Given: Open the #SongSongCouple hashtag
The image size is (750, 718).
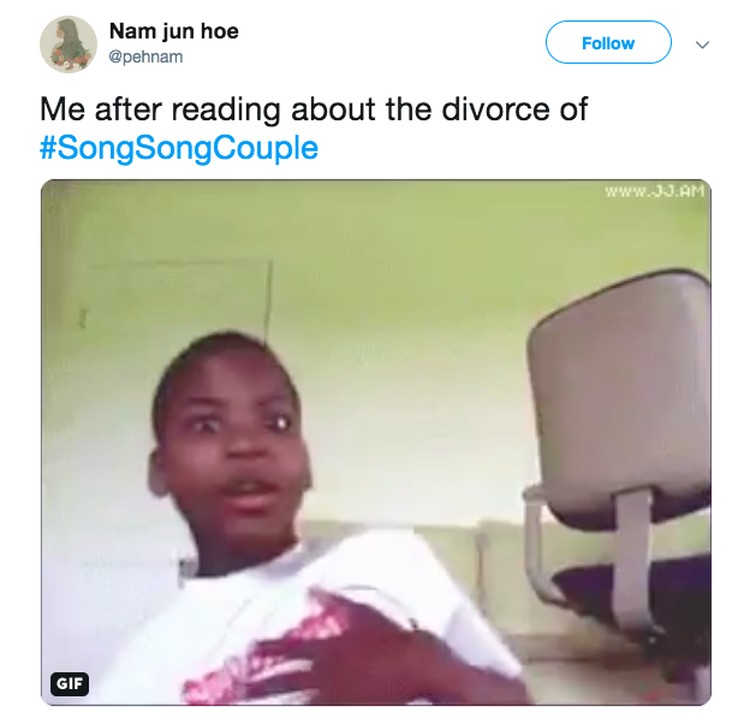Looking at the screenshot, I should pyautogui.click(x=179, y=148).
